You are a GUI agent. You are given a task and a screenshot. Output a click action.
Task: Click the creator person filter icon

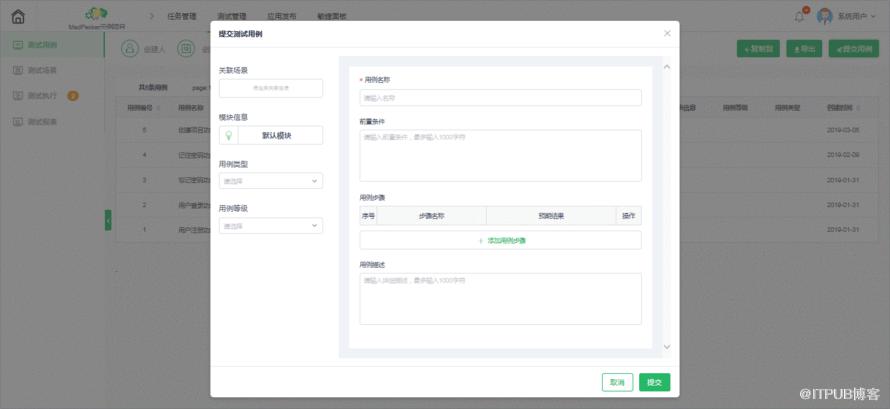[x=130, y=49]
